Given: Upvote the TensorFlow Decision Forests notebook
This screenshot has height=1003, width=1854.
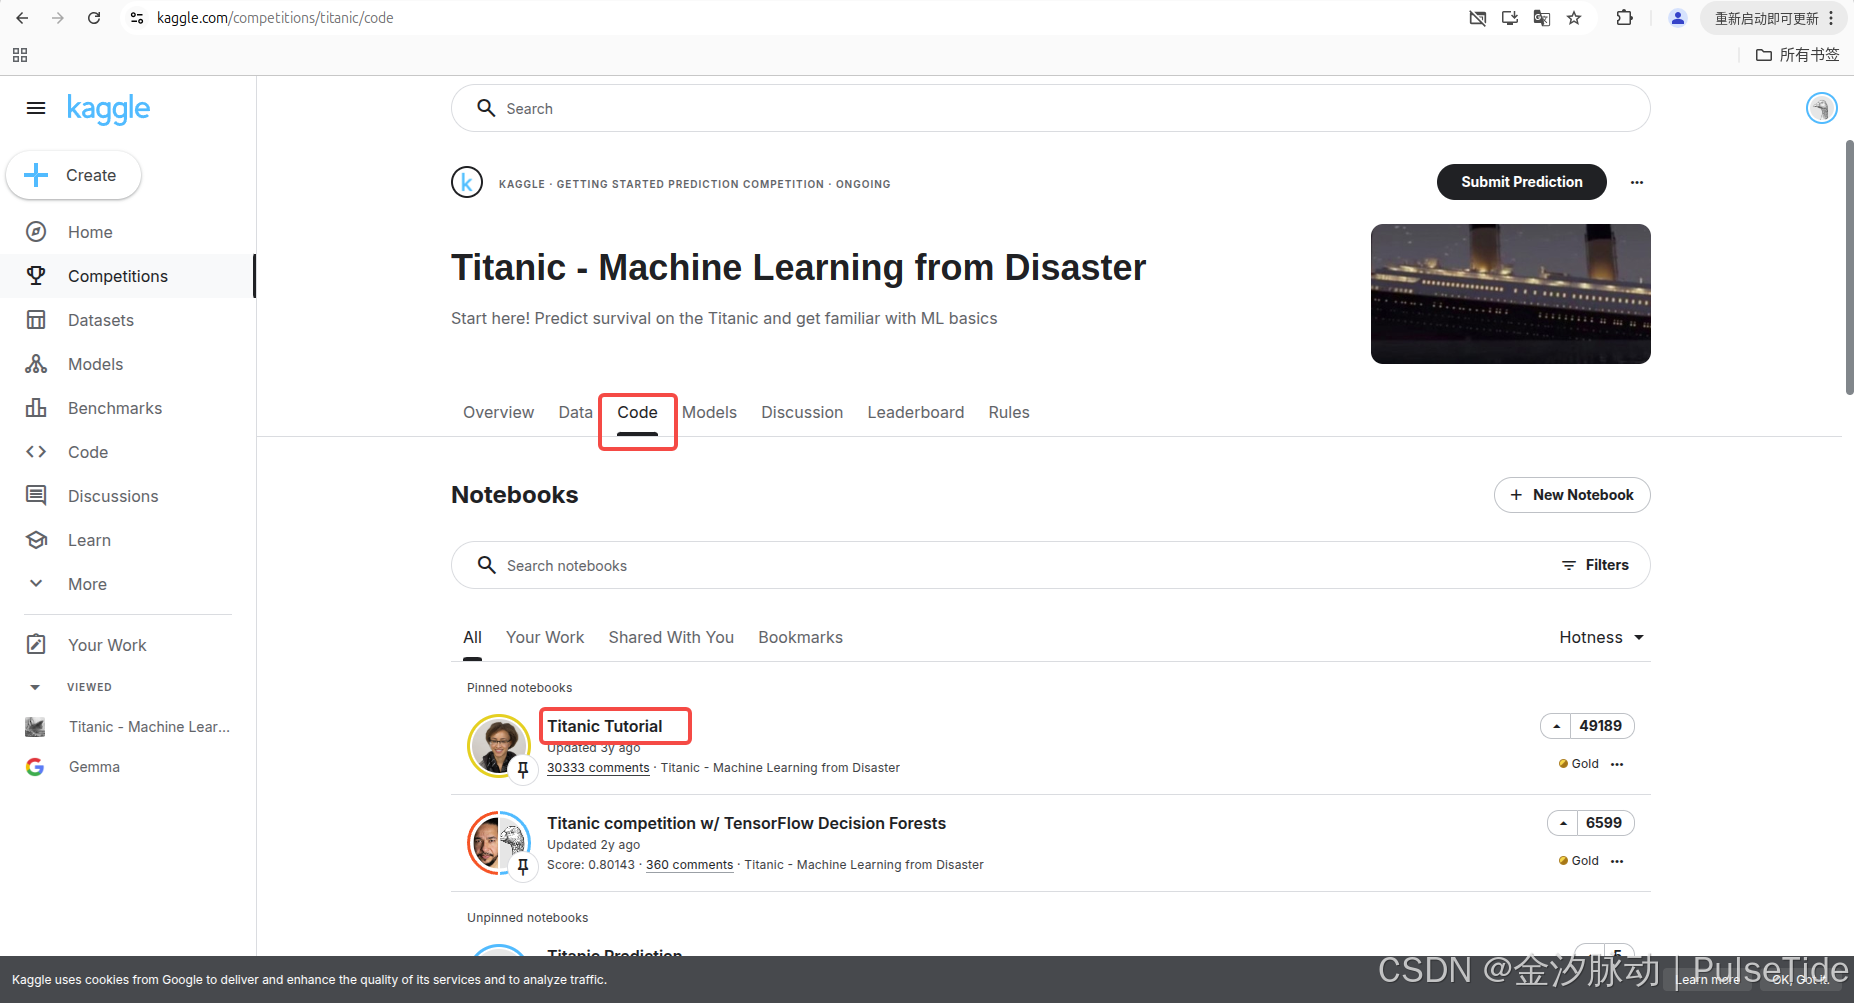Looking at the screenshot, I should pos(1563,823).
